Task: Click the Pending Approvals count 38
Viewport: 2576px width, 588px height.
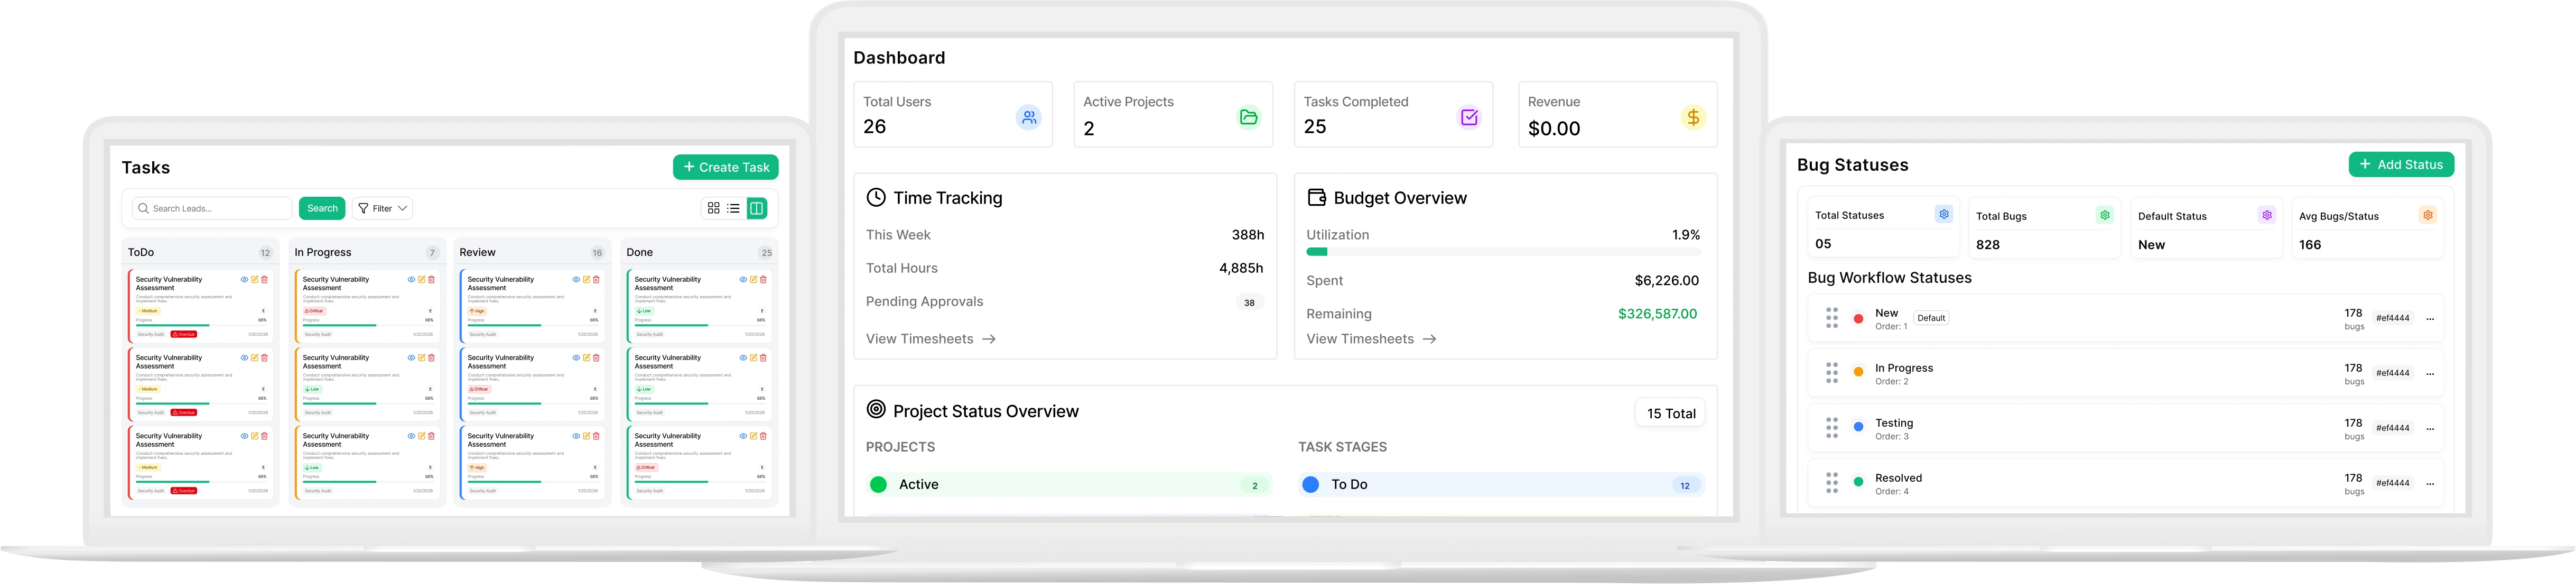Action: pyautogui.click(x=1249, y=302)
